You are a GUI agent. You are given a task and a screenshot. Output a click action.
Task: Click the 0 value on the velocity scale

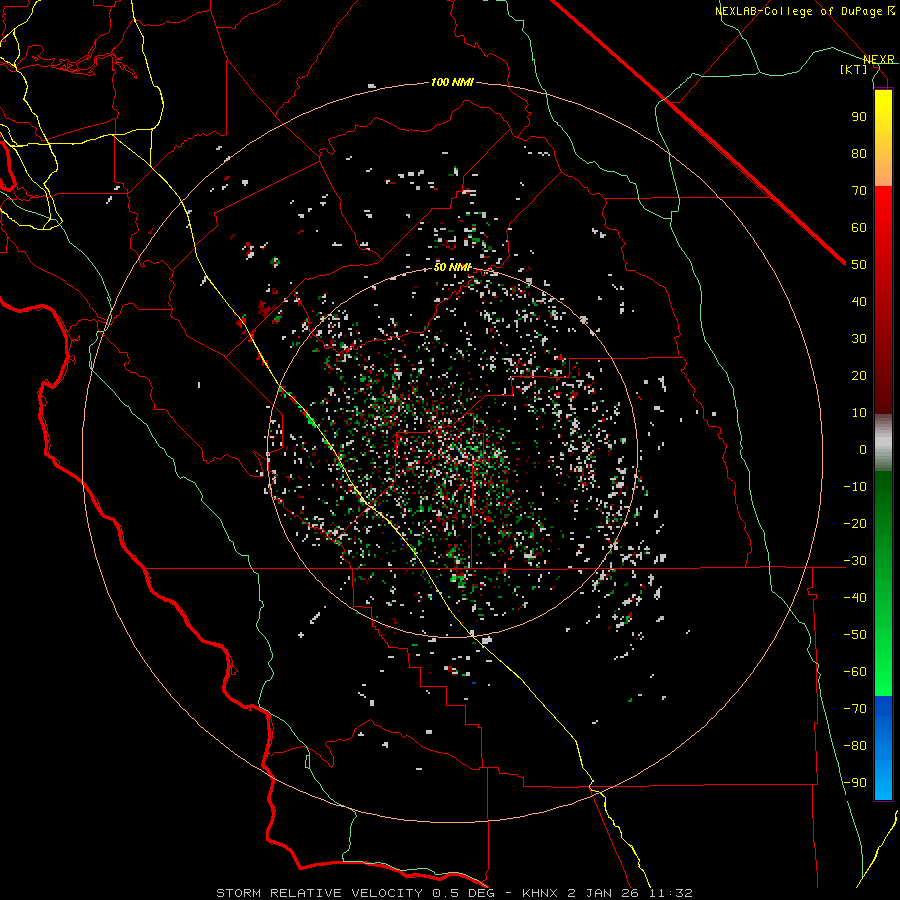tap(863, 450)
